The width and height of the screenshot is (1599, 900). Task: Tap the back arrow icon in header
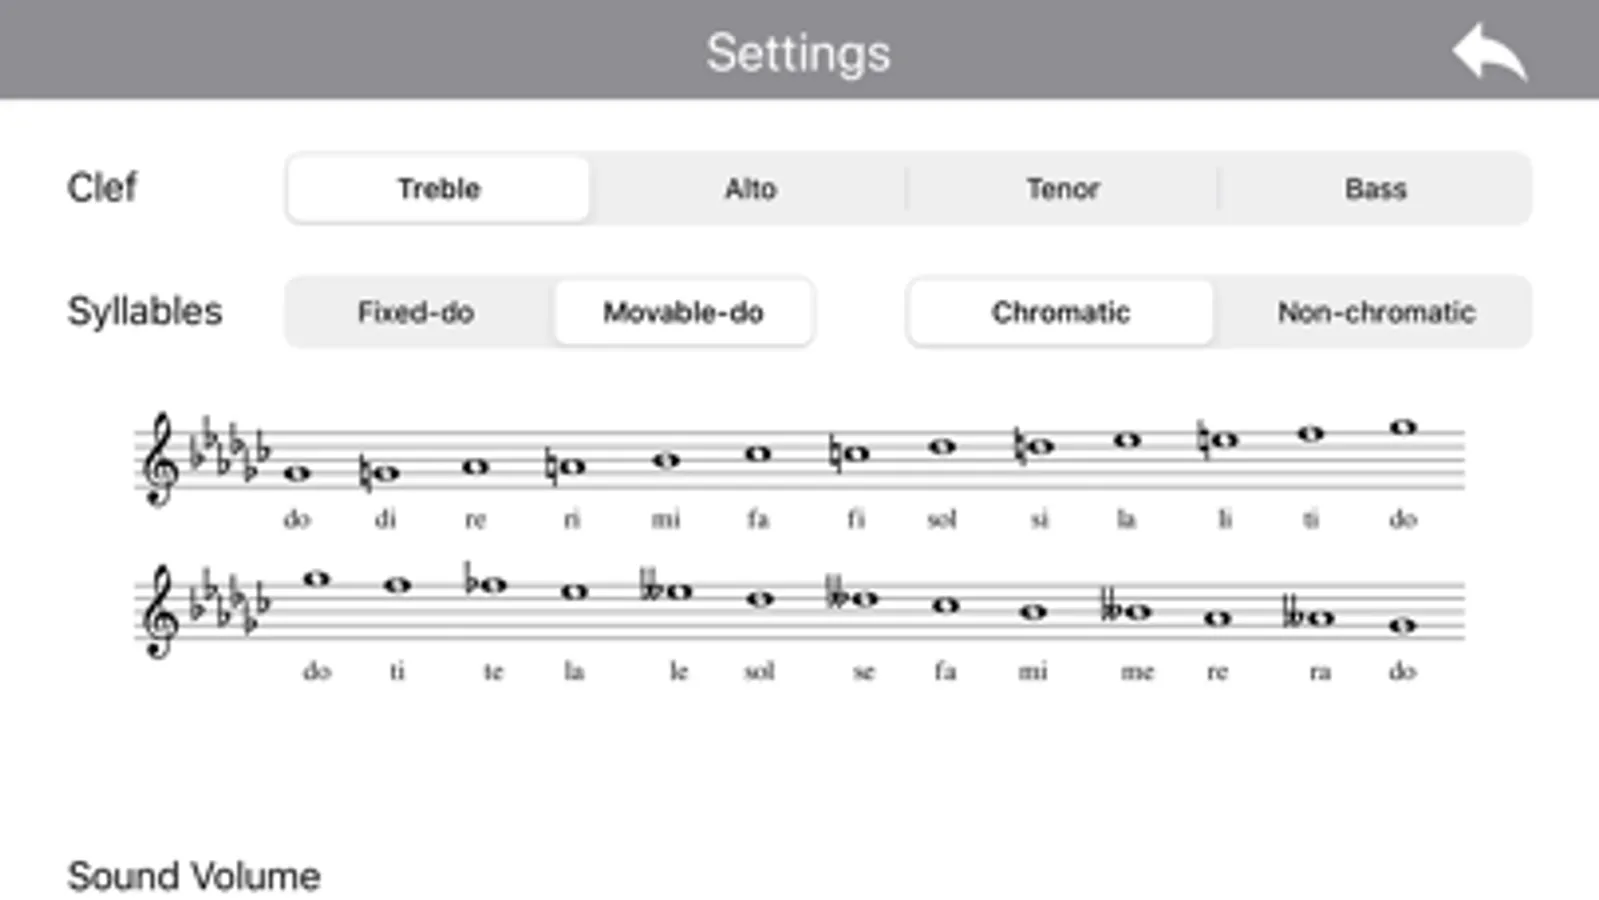[x=1489, y=52]
